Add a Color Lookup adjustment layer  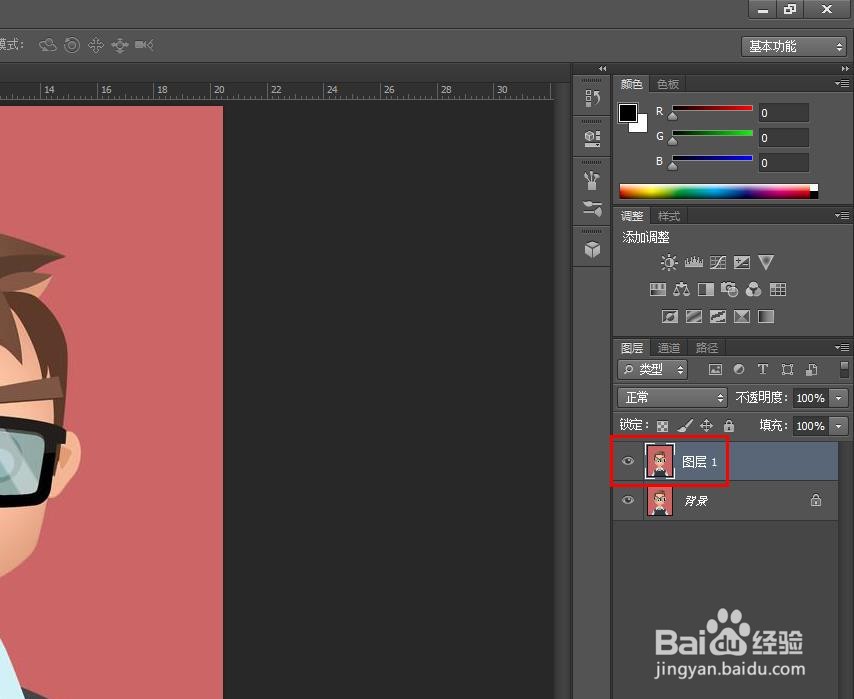pos(778,289)
